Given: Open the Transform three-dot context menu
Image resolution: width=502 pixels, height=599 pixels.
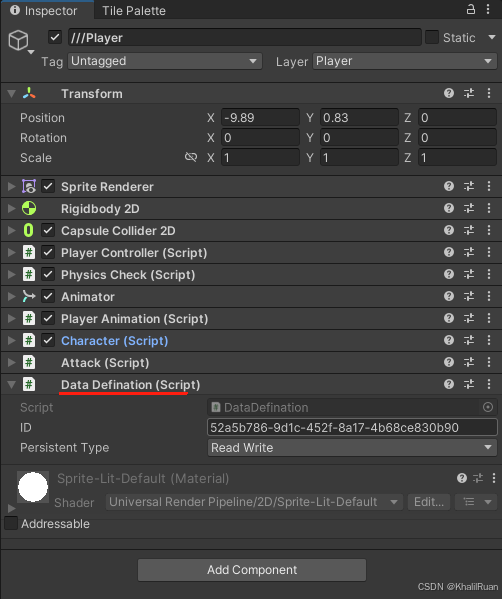Looking at the screenshot, I should pyautogui.click(x=489, y=93).
